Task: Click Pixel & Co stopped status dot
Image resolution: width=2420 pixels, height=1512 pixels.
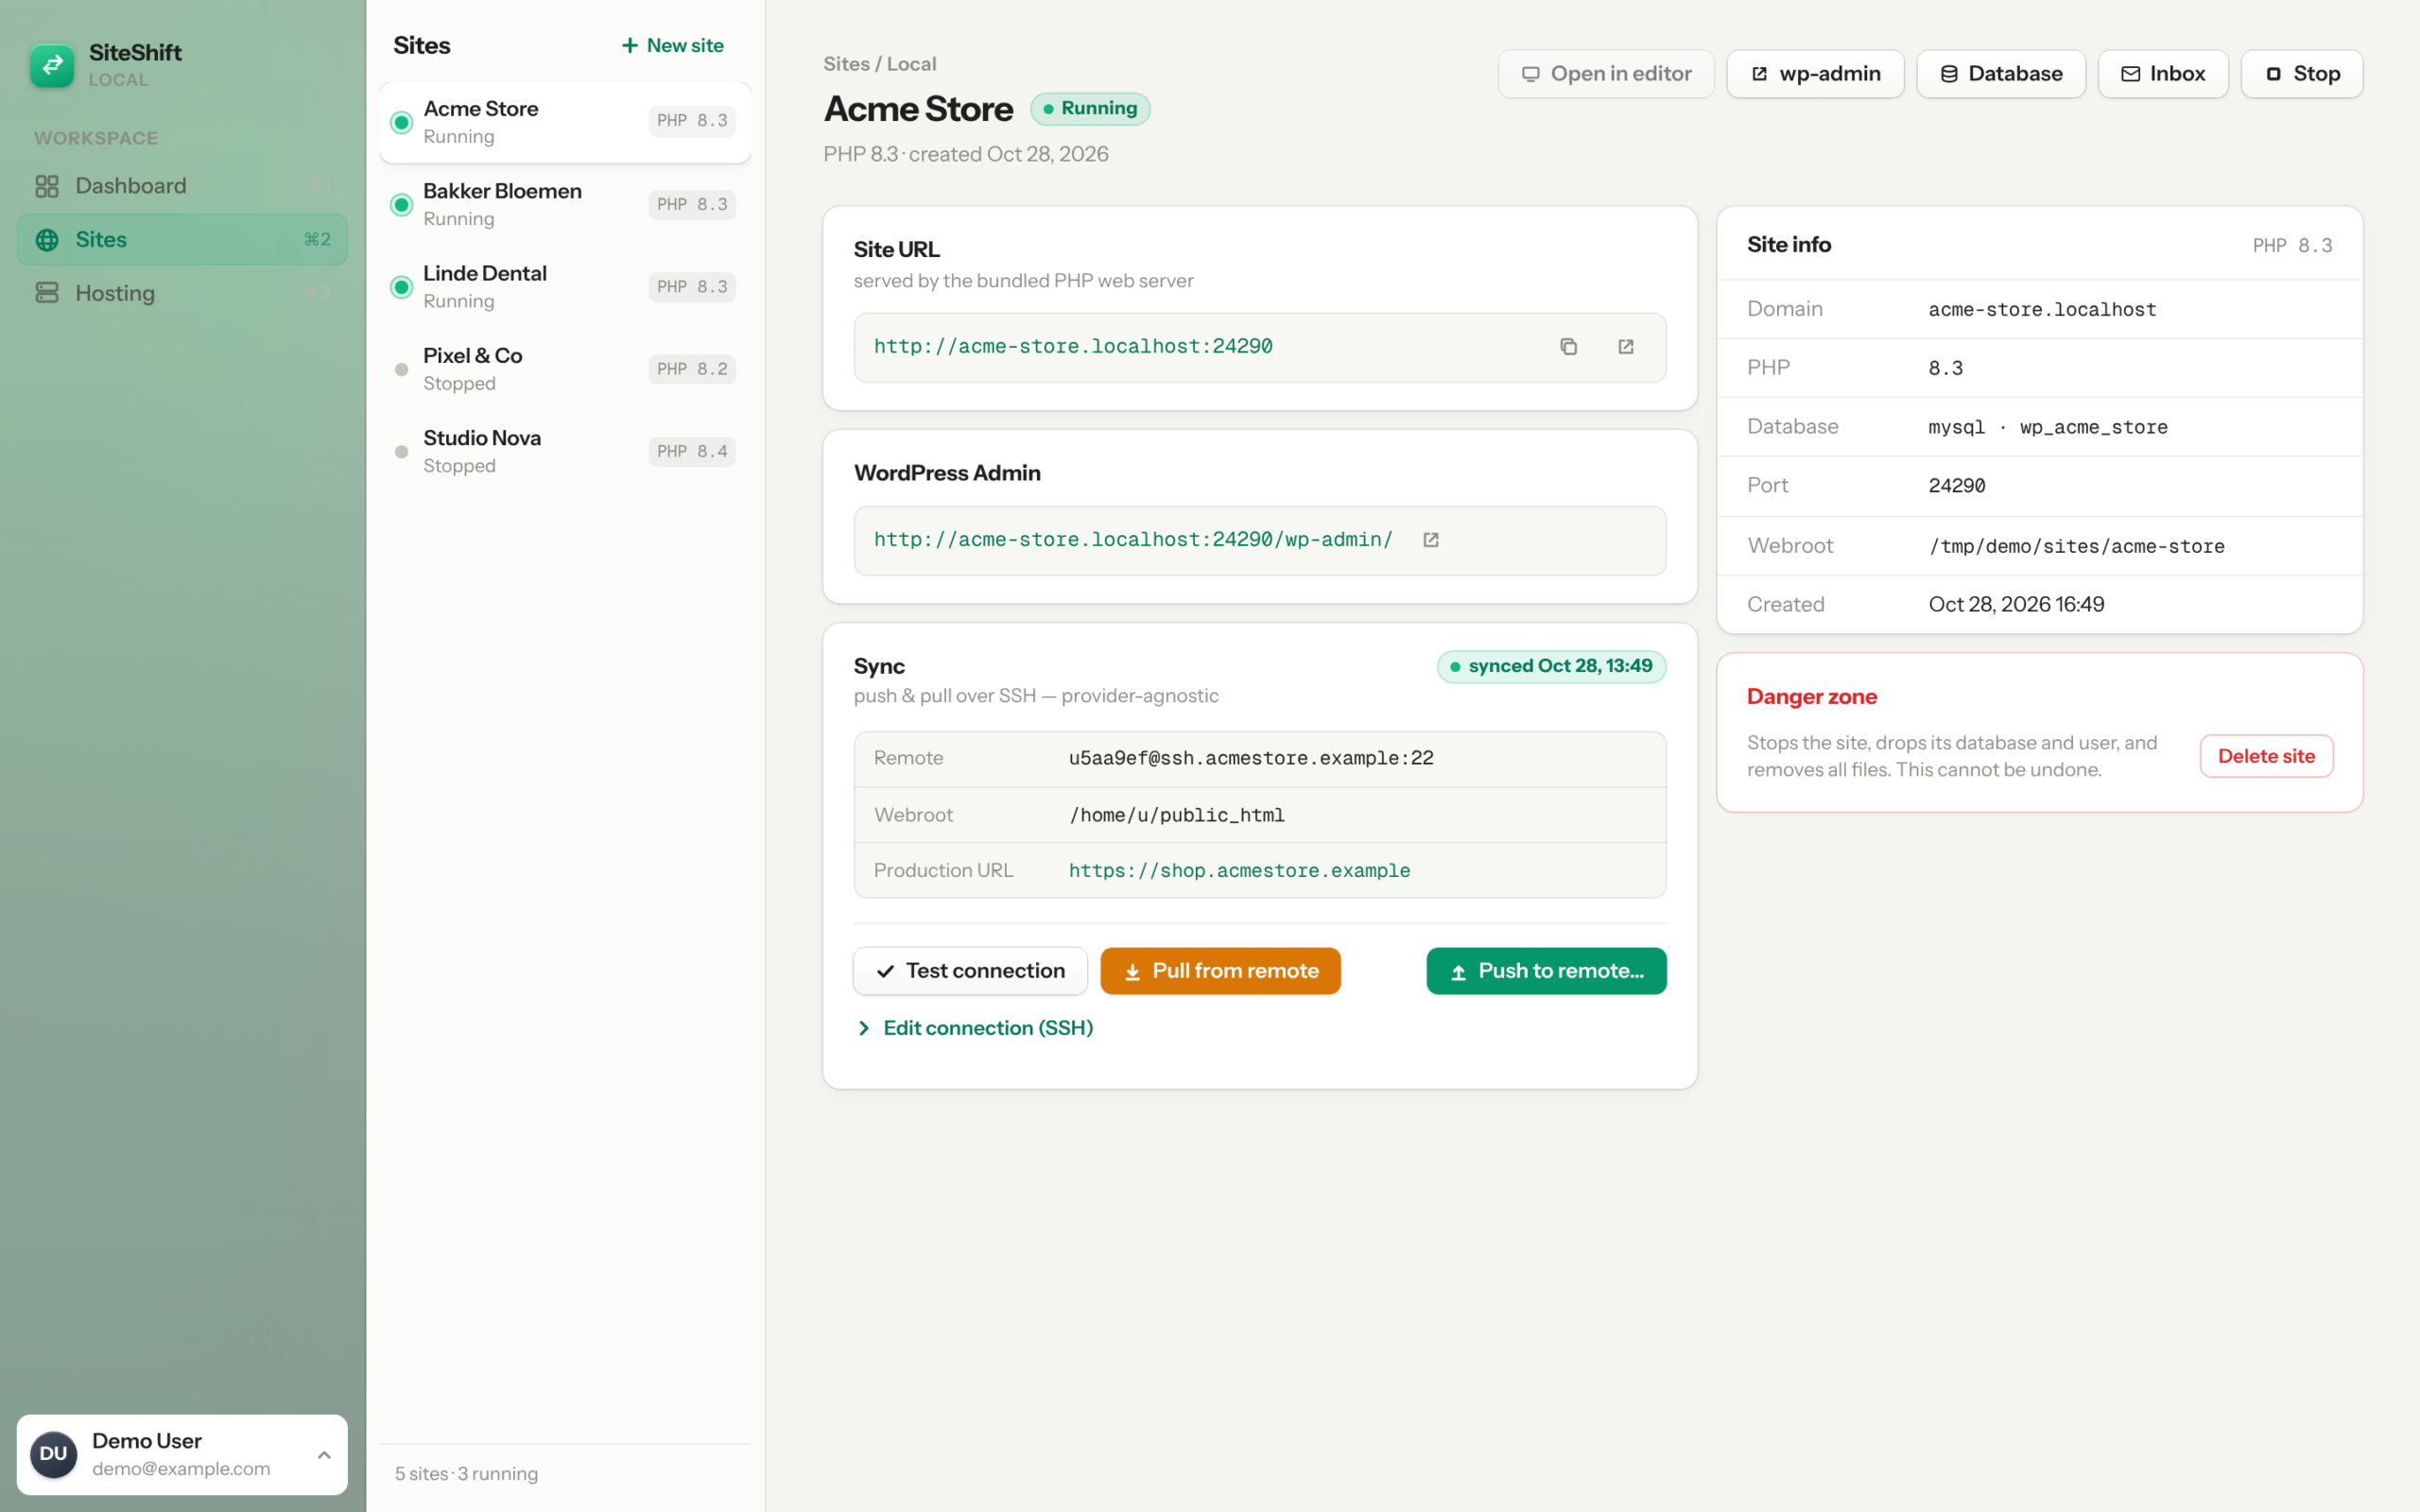Action: [x=402, y=370]
